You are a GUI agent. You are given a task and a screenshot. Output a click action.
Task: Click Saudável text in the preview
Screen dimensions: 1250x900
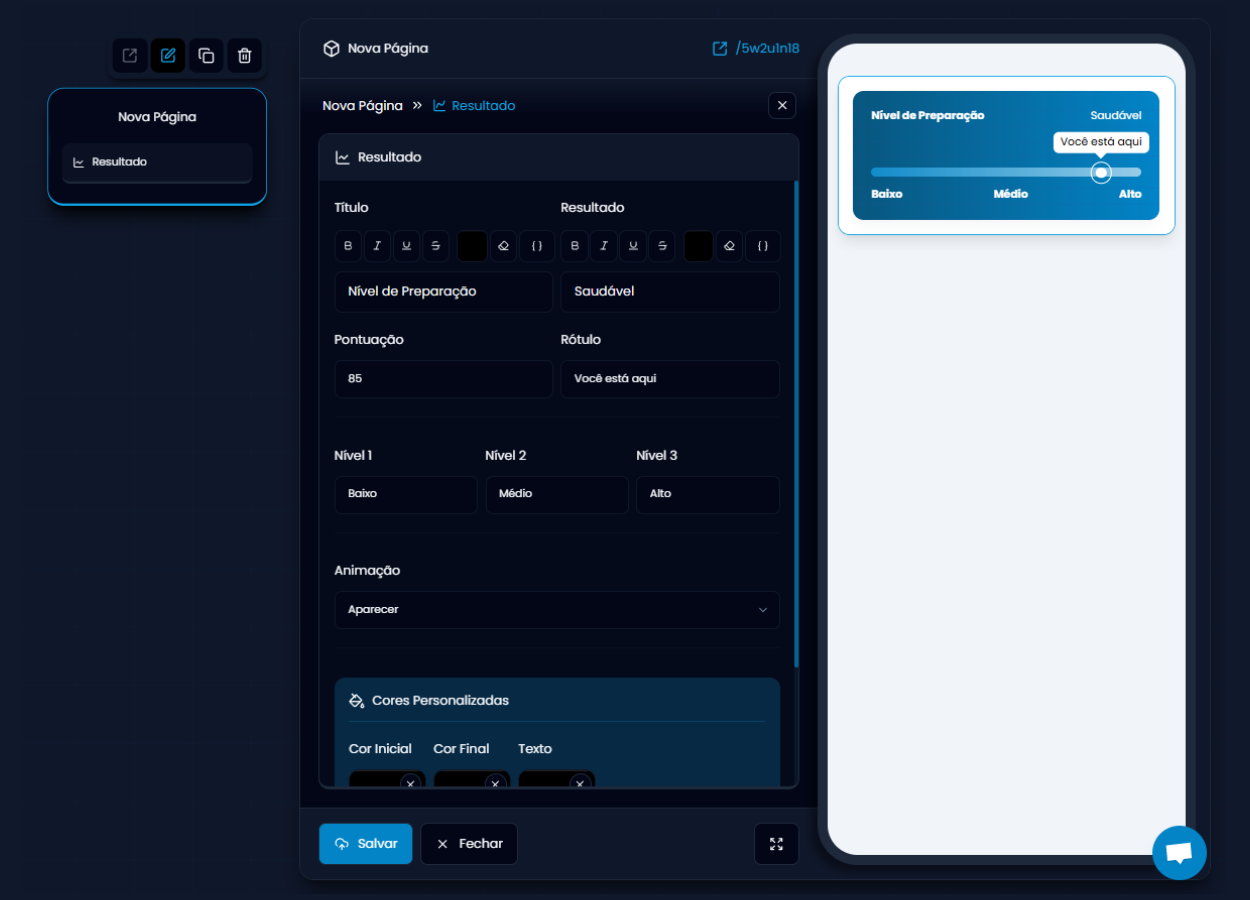1116,116
